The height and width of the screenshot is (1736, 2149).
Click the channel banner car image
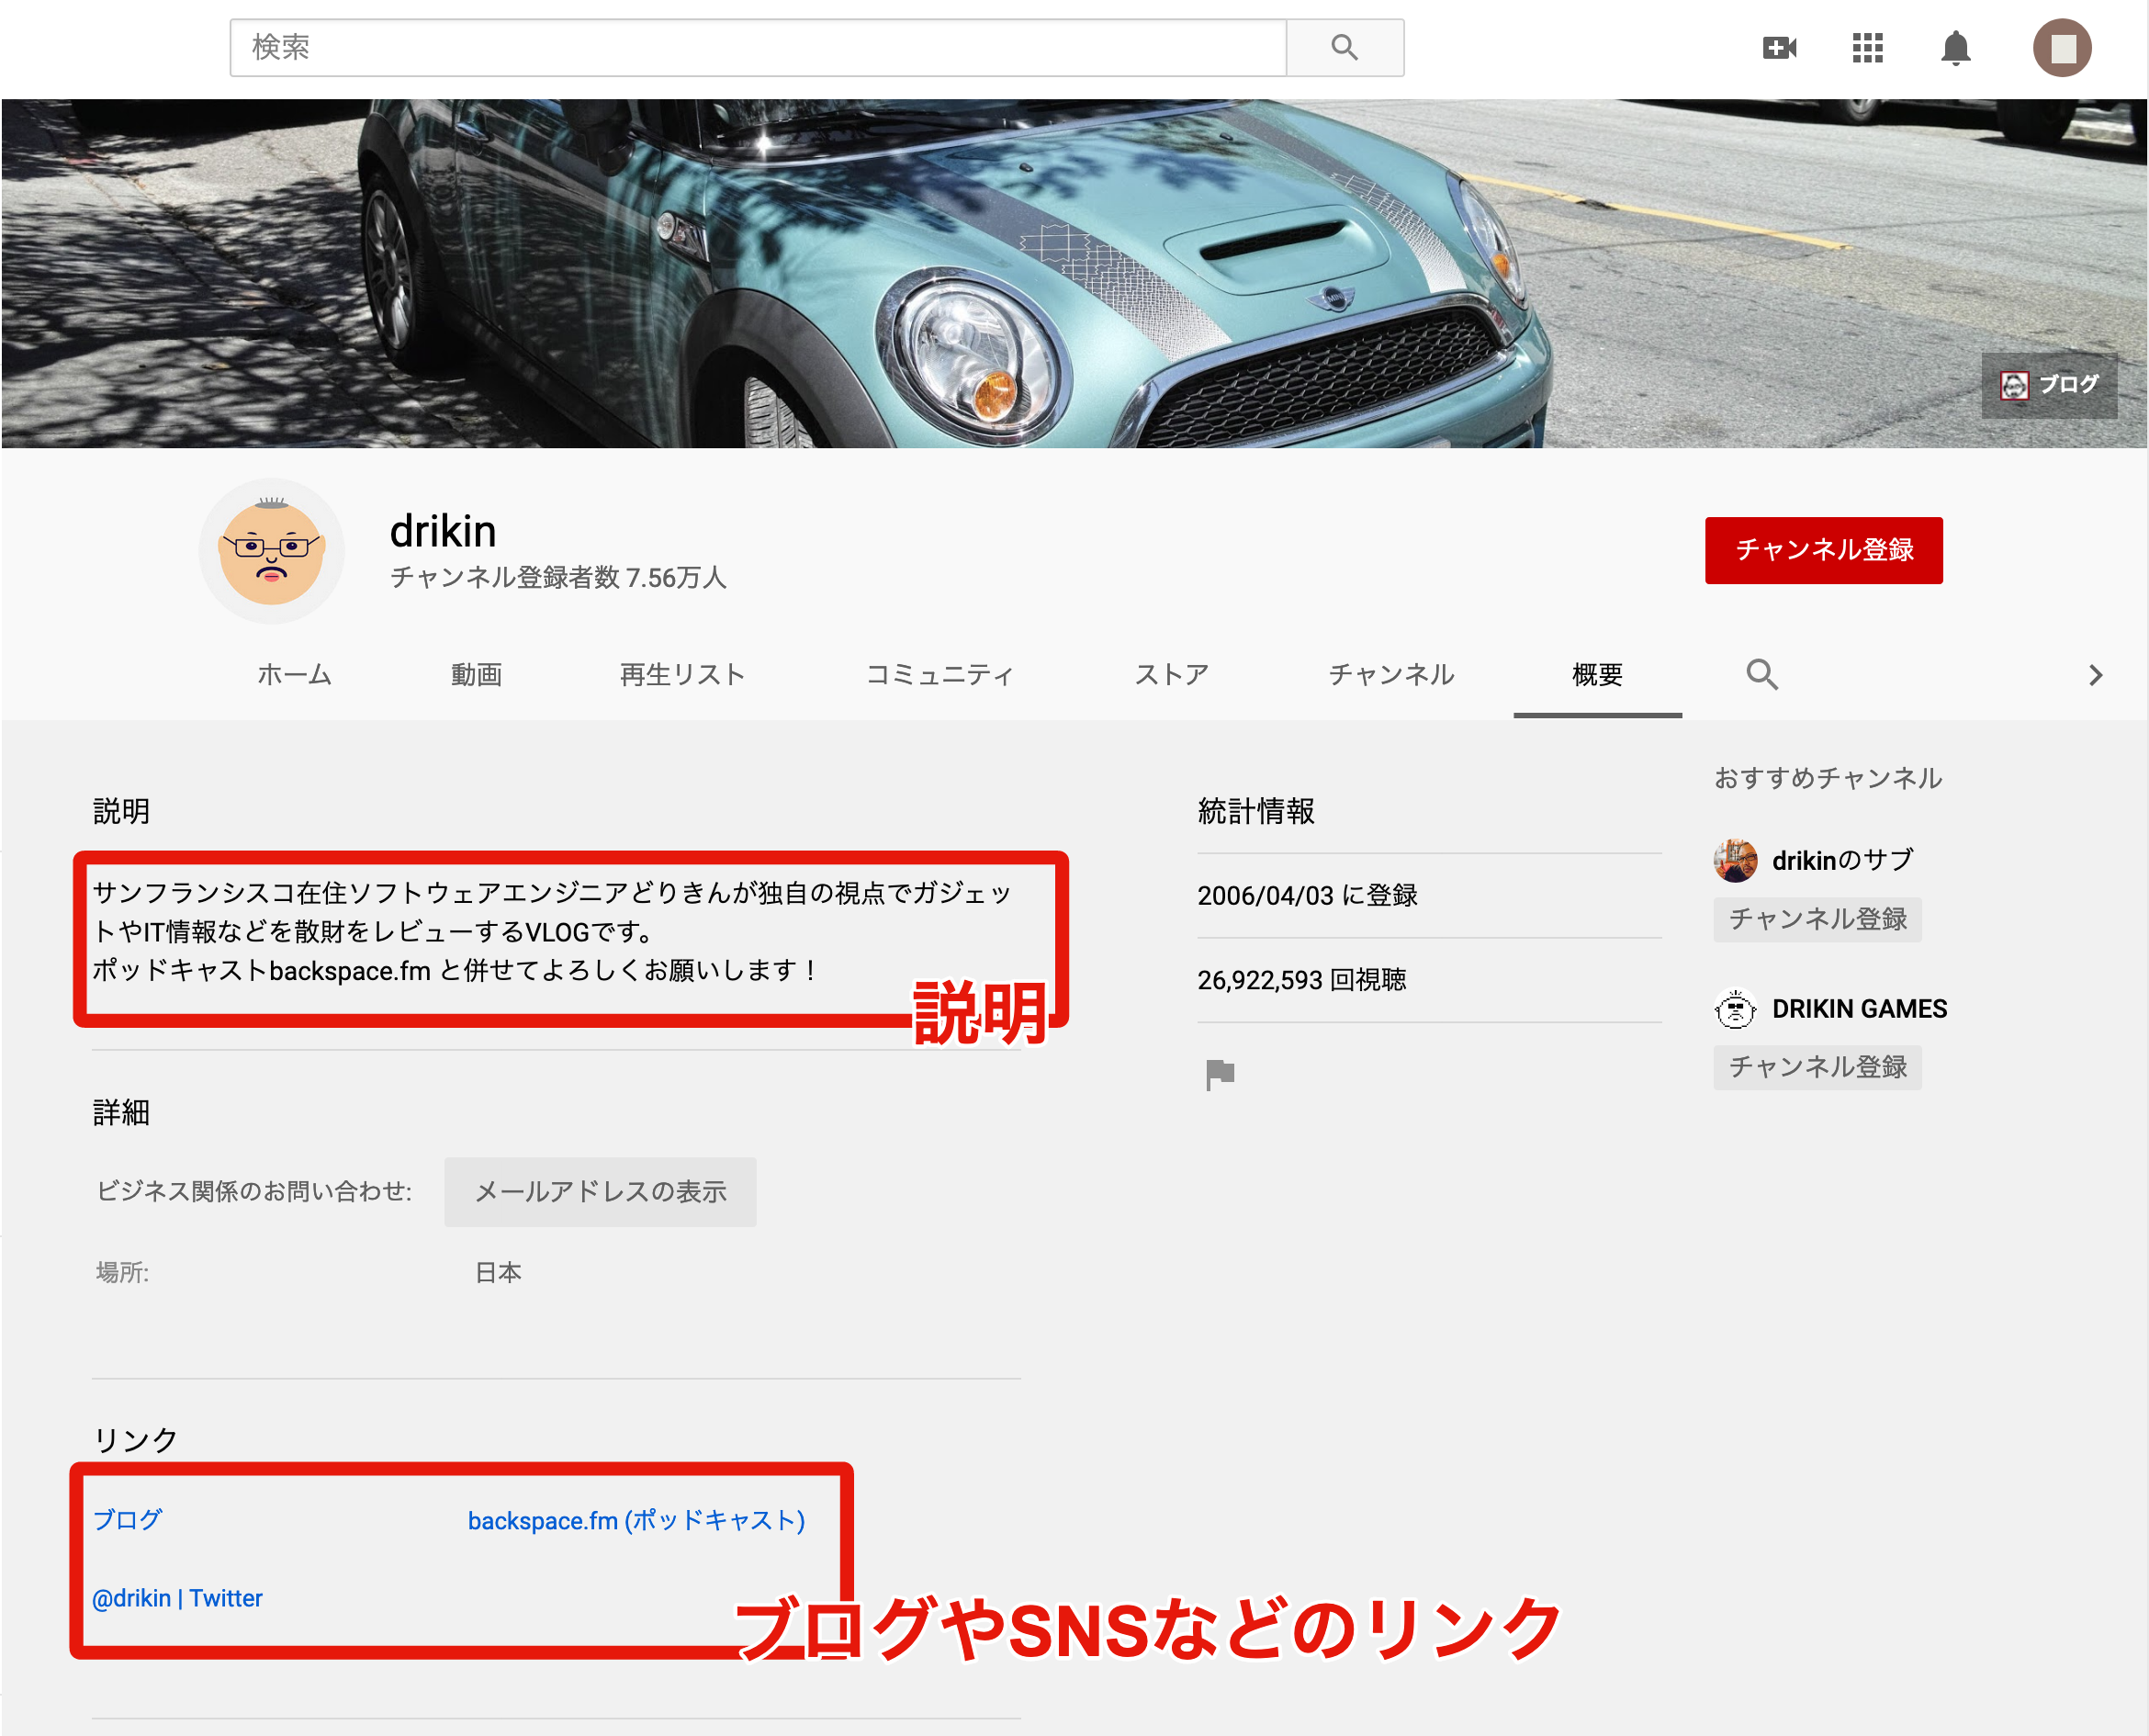click(x=1074, y=273)
